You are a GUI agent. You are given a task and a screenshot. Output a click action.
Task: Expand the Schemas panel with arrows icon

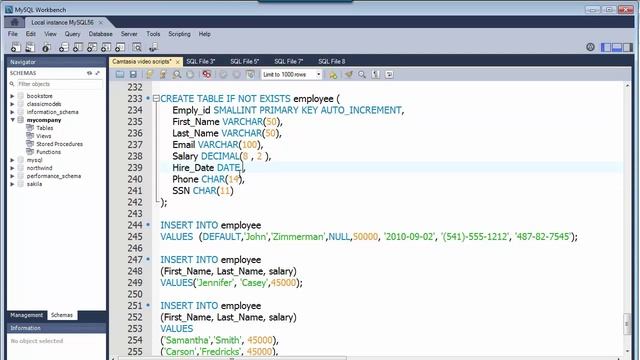click(98, 73)
